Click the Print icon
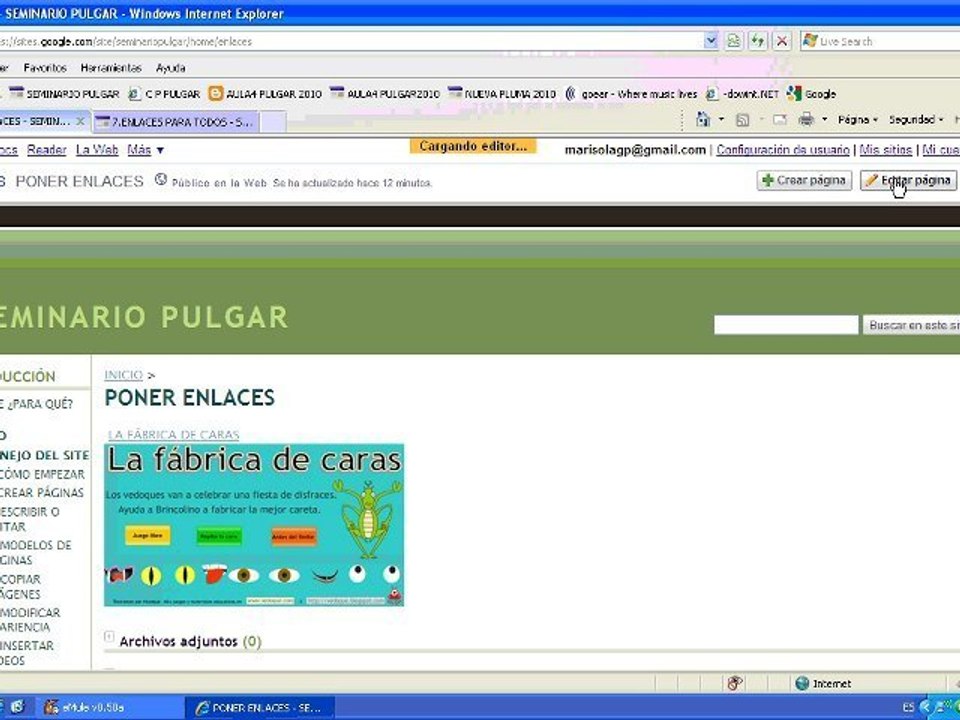 click(806, 119)
